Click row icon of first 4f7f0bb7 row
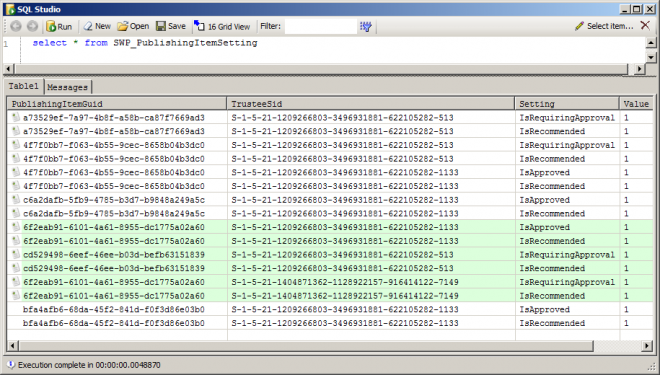This screenshot has width=660, height=375. pyautogui.click(x=16, y=145)
